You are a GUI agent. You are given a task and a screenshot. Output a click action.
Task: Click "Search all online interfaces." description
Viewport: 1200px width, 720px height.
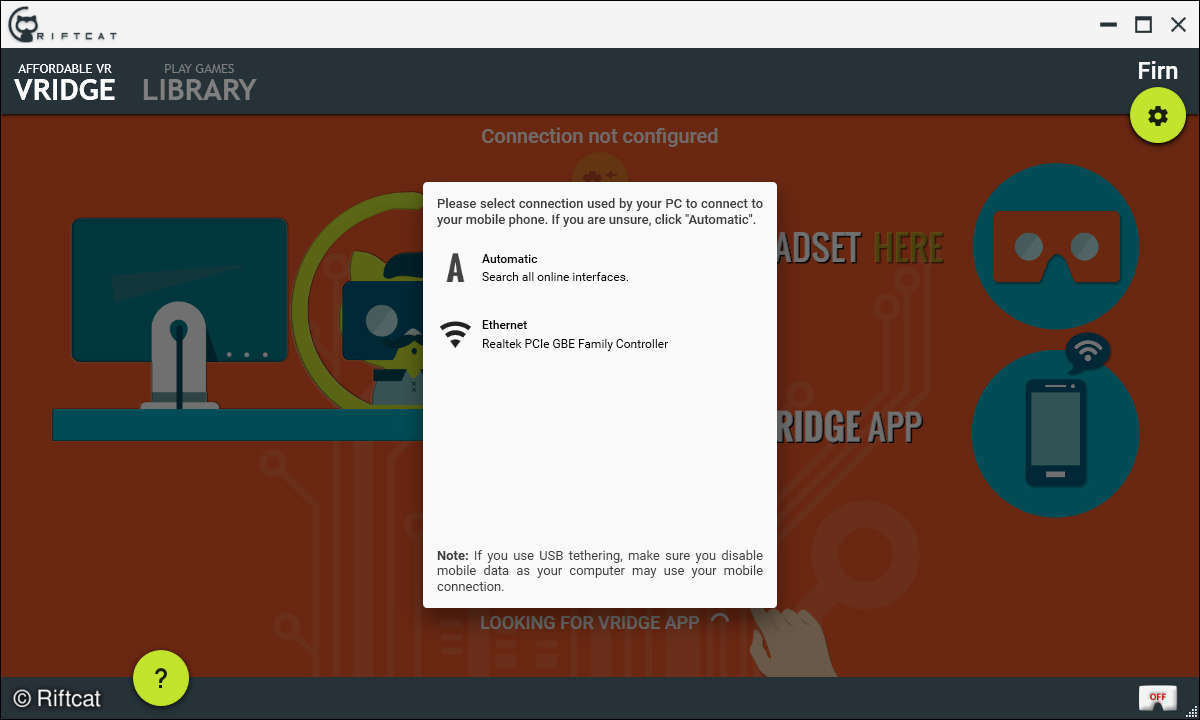[555, 277]
